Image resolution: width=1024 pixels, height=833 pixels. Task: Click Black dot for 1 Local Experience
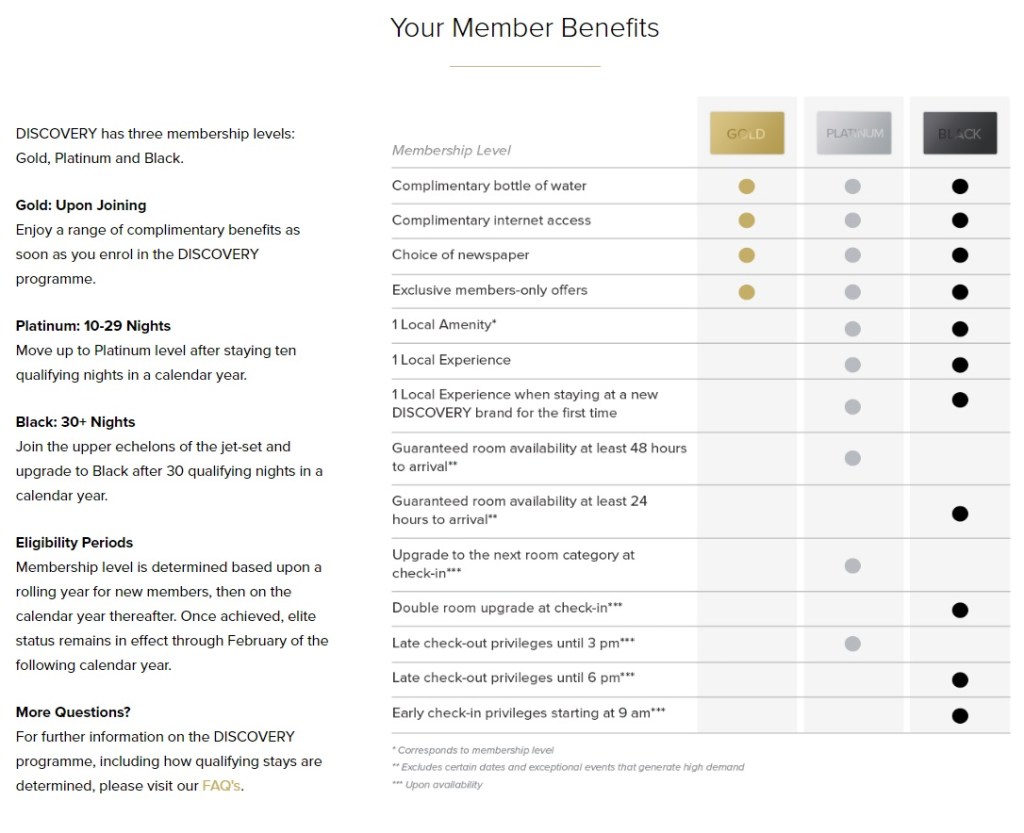(x=960, y=364)
